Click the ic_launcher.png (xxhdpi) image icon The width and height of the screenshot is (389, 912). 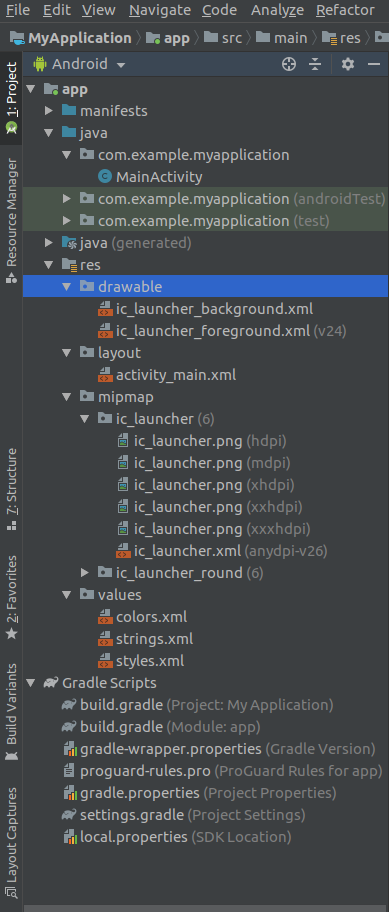[123, 507]
